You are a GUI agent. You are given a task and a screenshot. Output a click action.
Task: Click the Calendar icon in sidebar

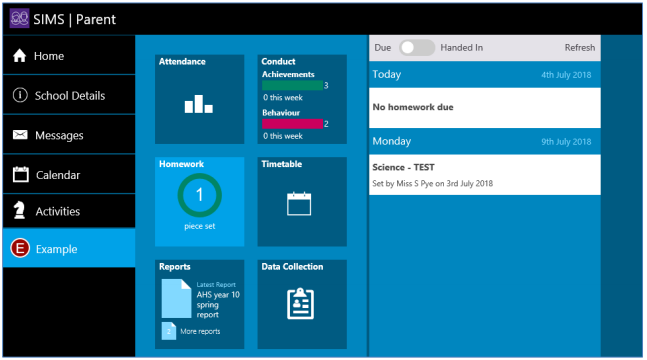tap(20, 174)
